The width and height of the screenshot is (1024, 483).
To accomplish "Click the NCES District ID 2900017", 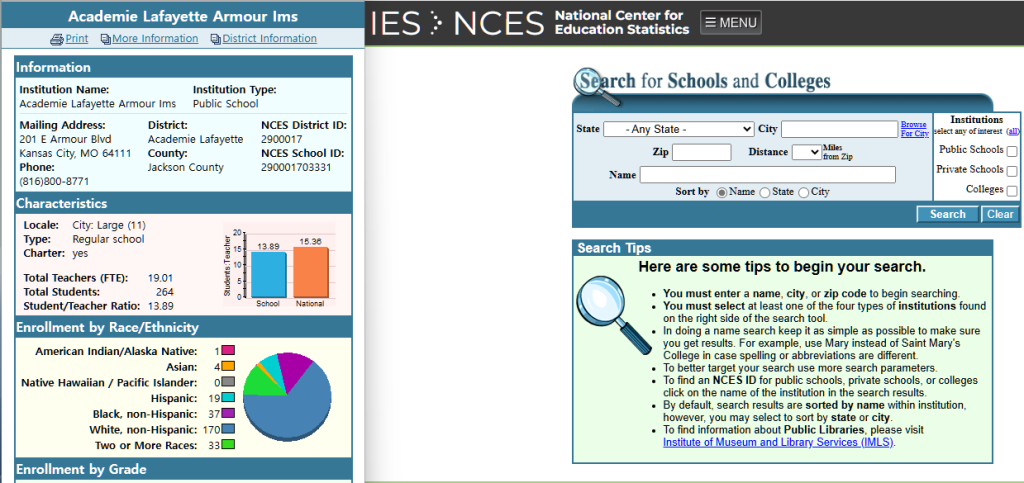I will coord(282,139).
